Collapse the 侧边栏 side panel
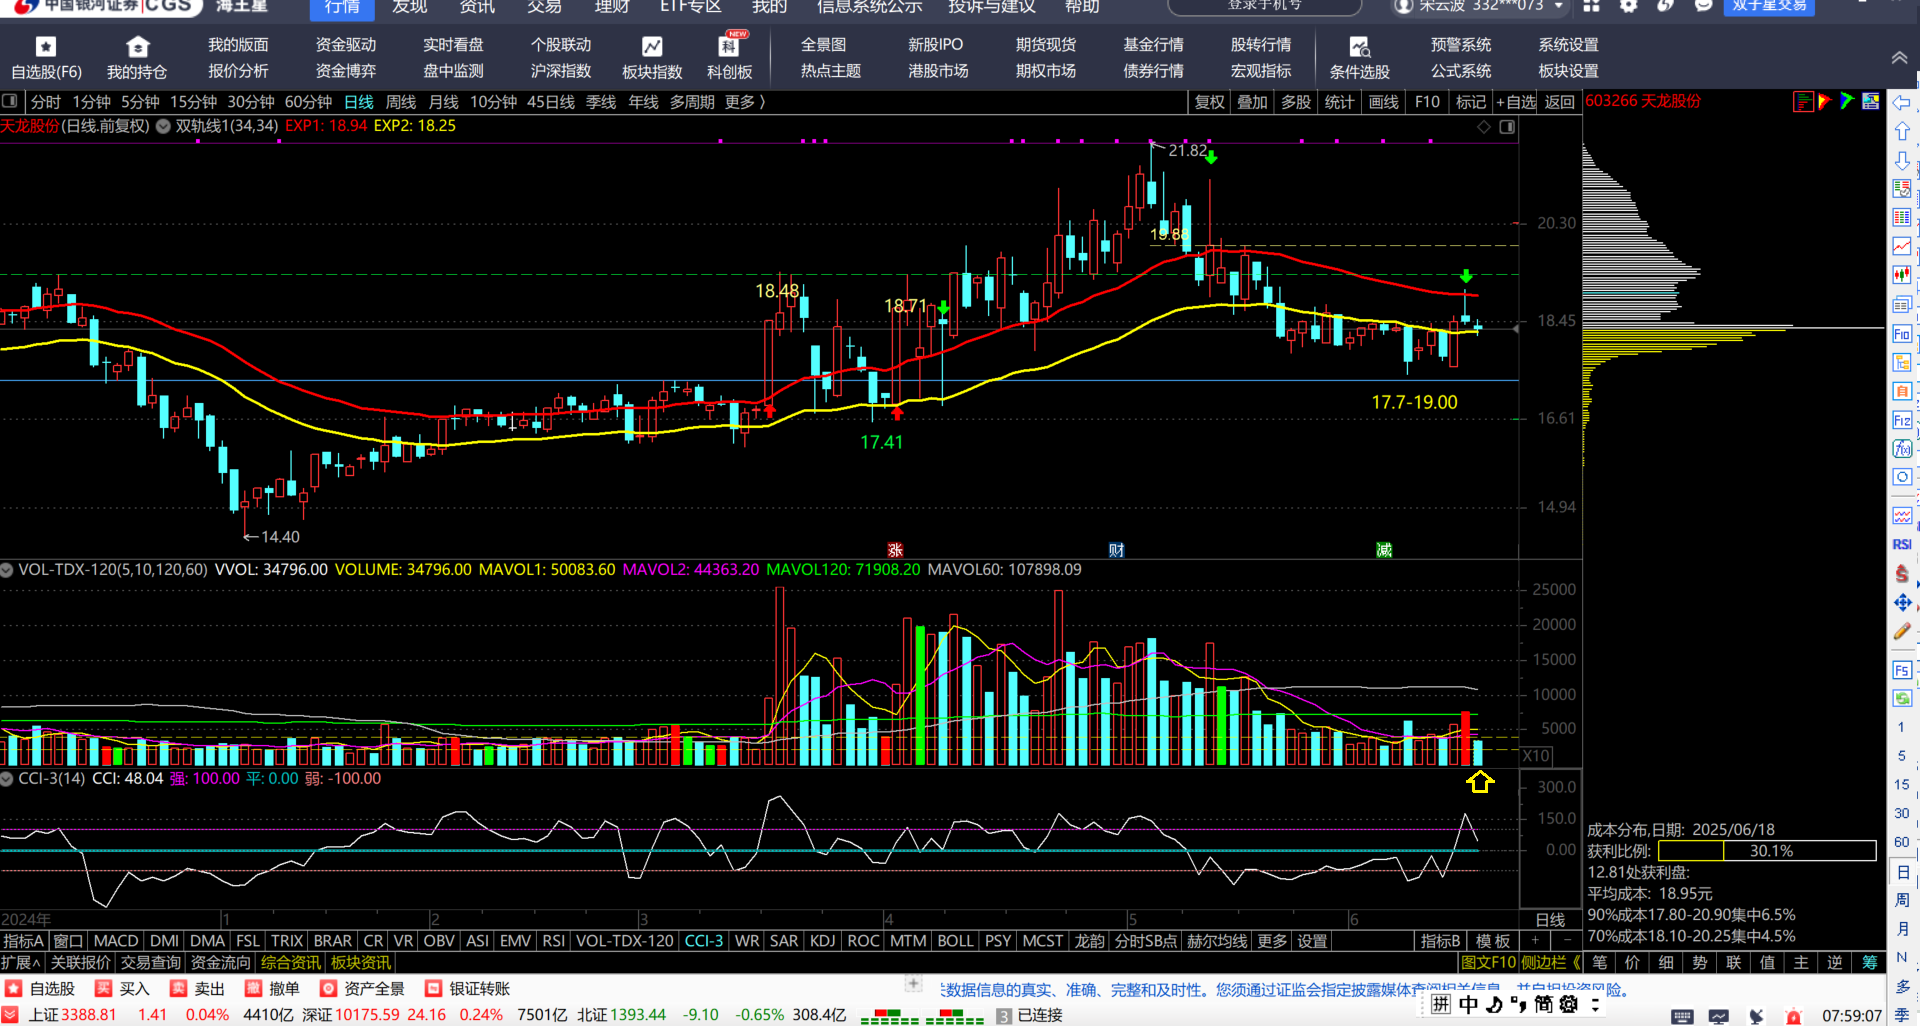Viewport: 1920px width, 1026px height. point(1551,963)
